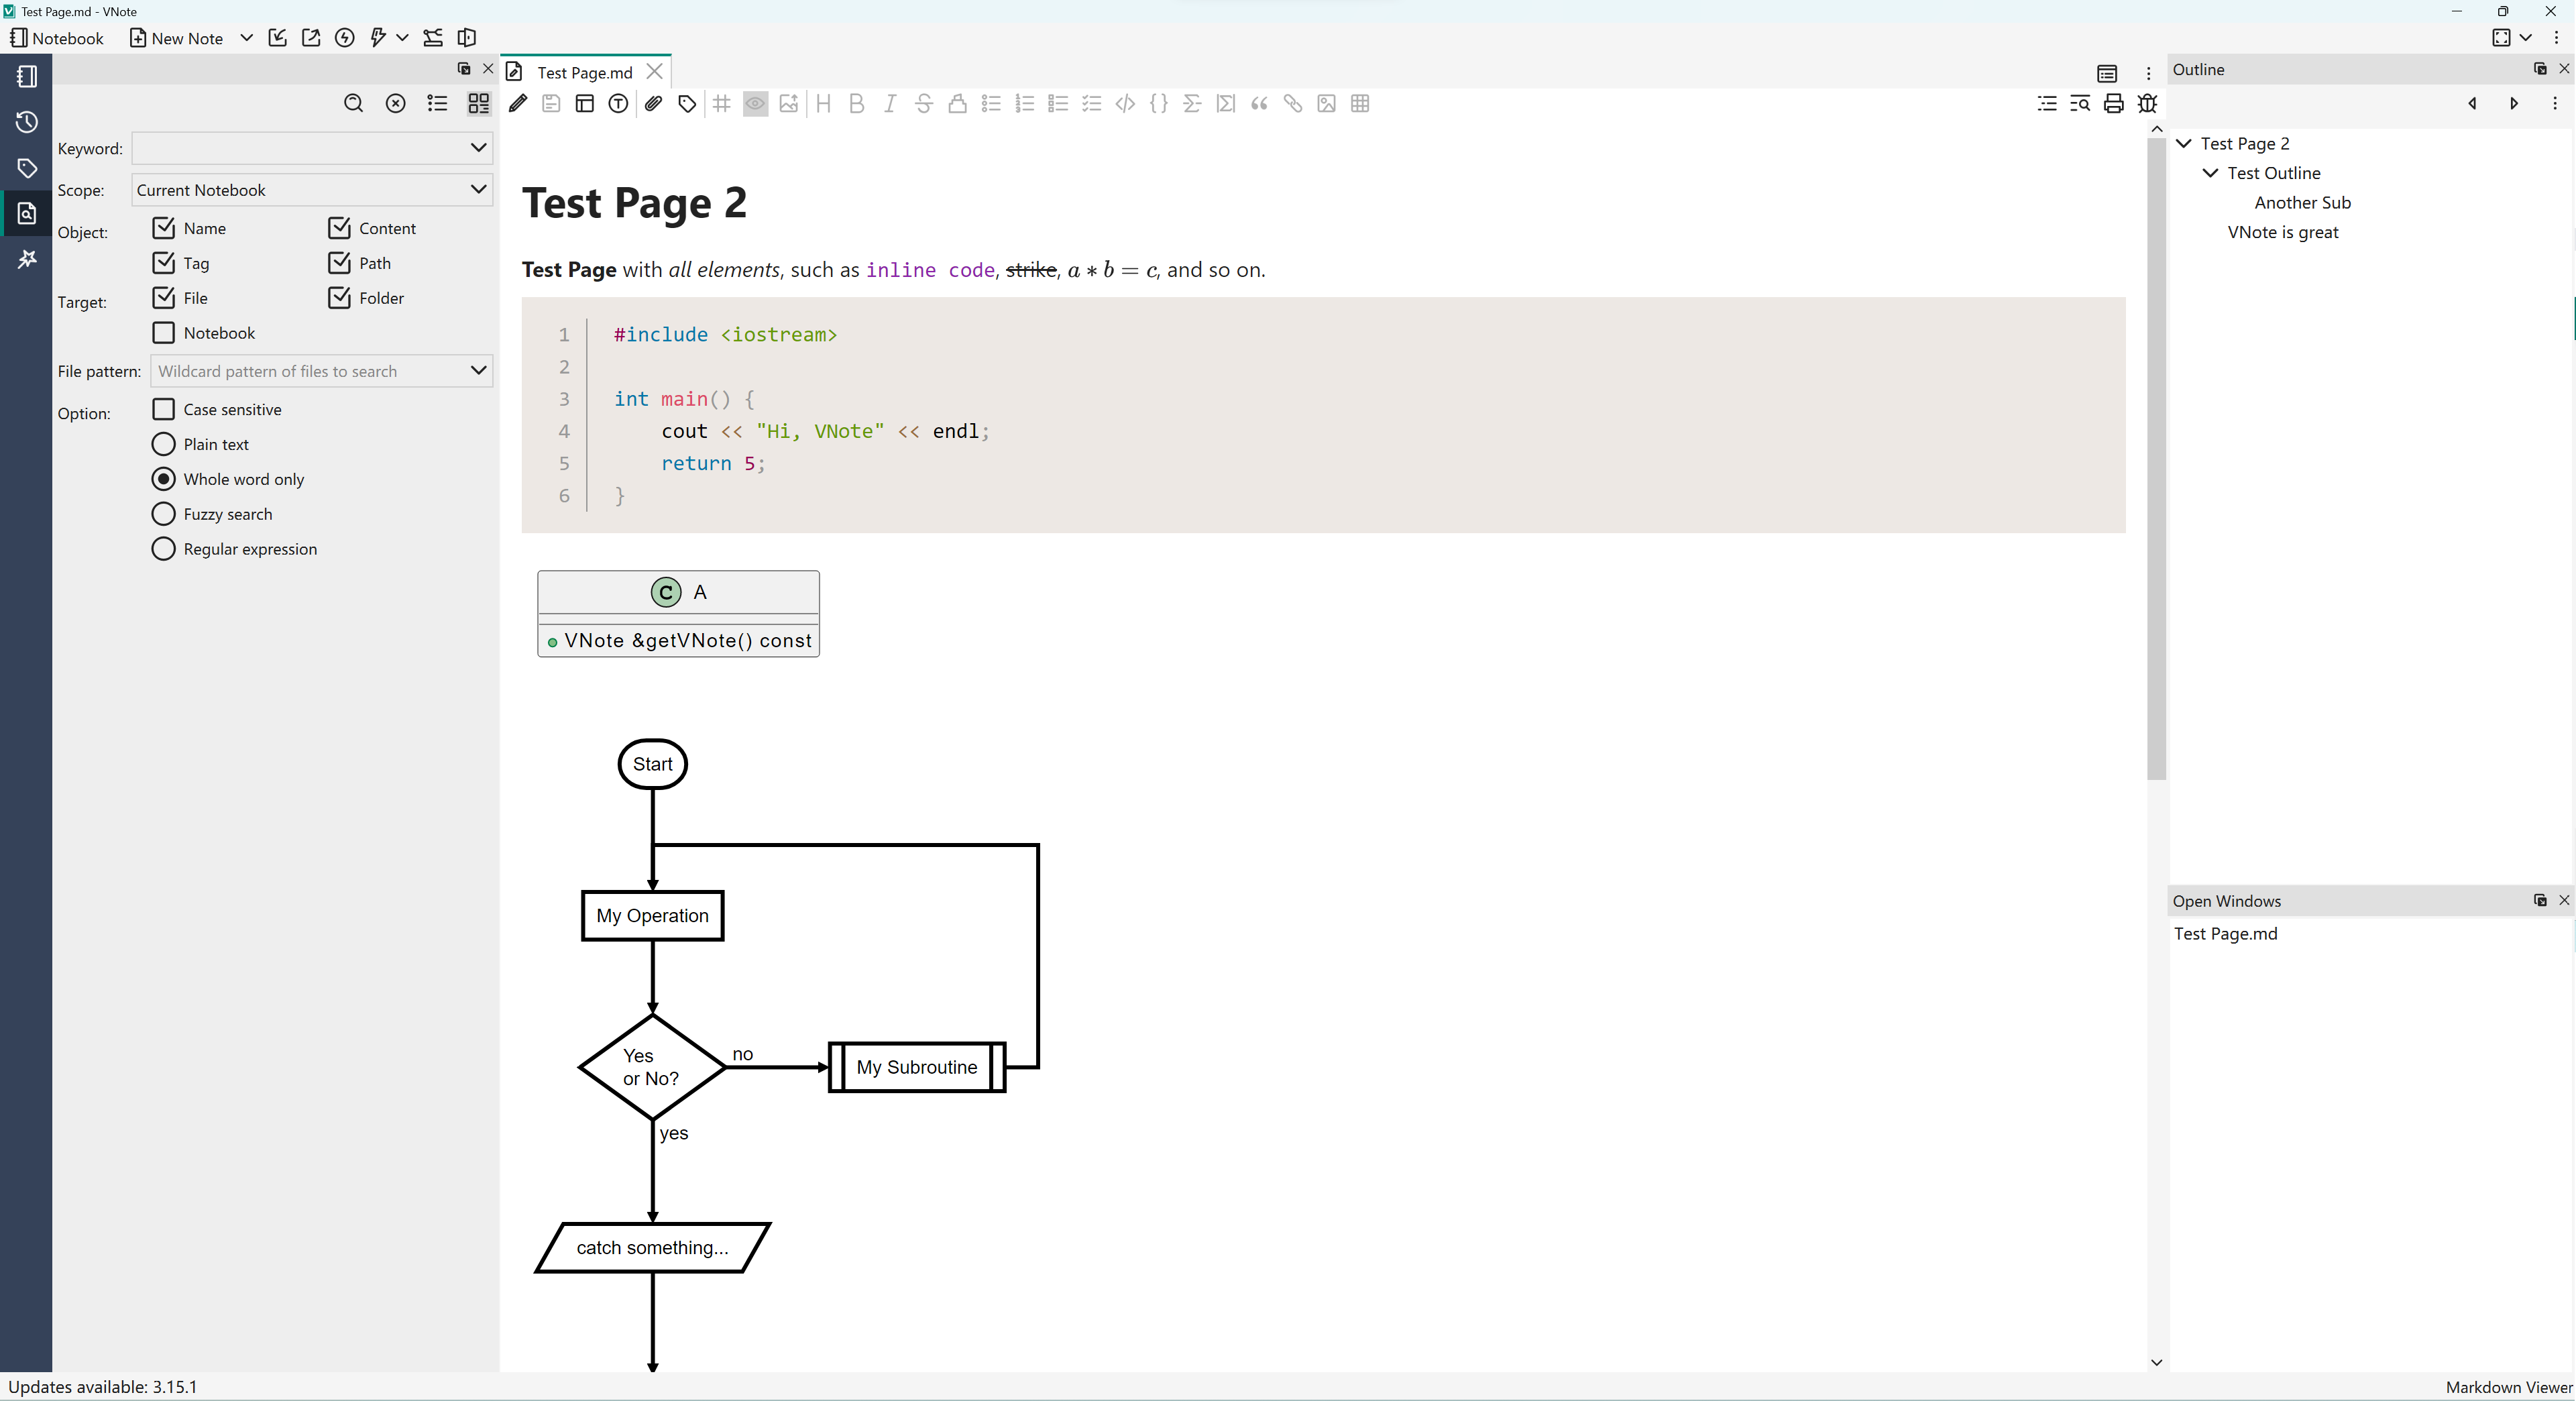Click the edit pencil icon in toolbar
This screenshot has width=2576, height=1401.
[518, 103]
